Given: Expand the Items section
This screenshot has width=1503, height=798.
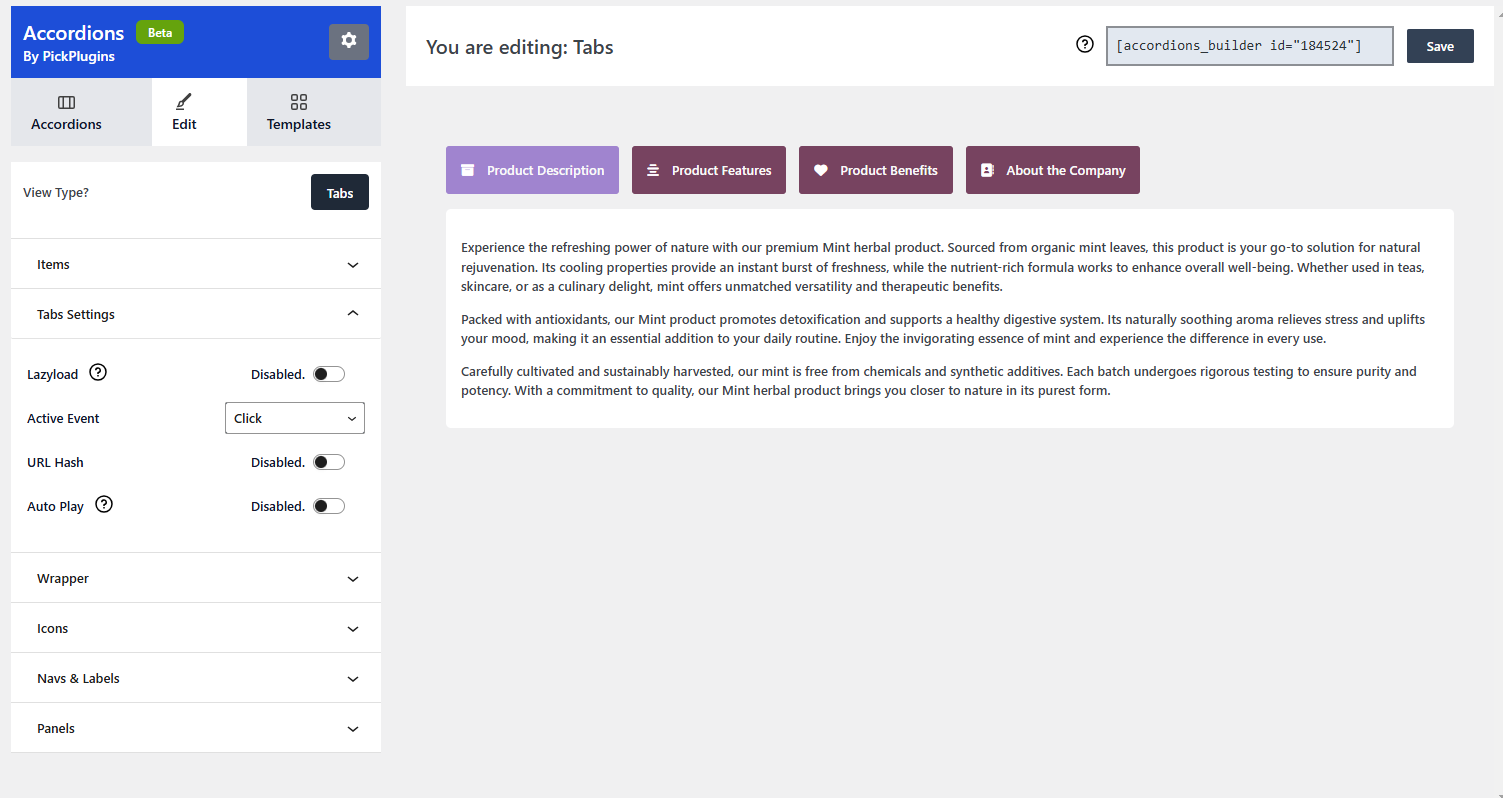Looking at the screenshot, I should coord(196,264).
